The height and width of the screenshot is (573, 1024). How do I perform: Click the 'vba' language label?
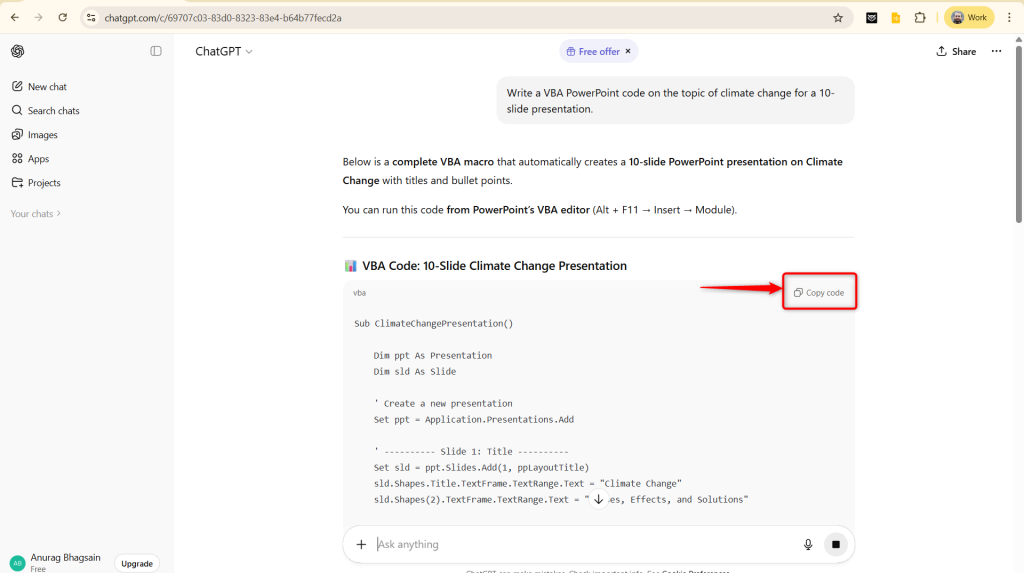click(359, 293)
